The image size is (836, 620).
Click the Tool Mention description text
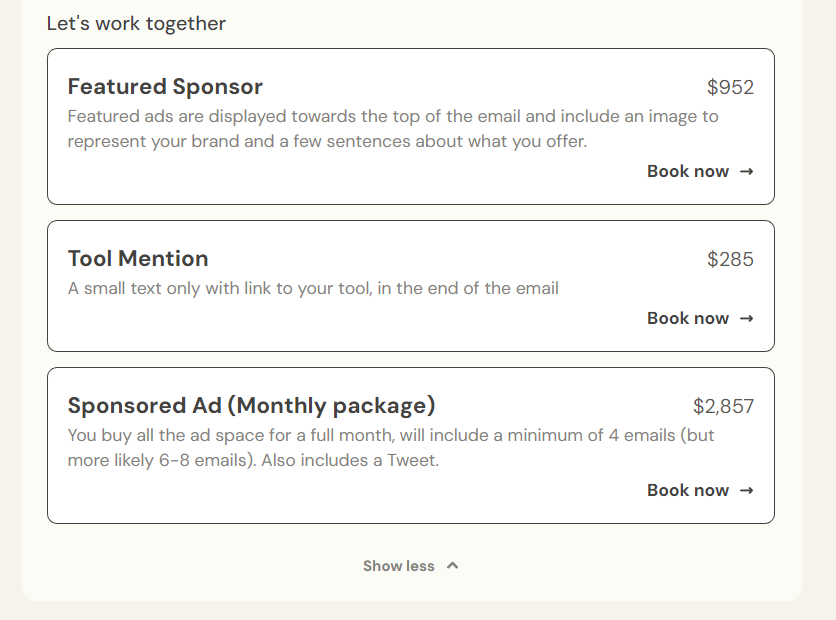coord(313,288)
